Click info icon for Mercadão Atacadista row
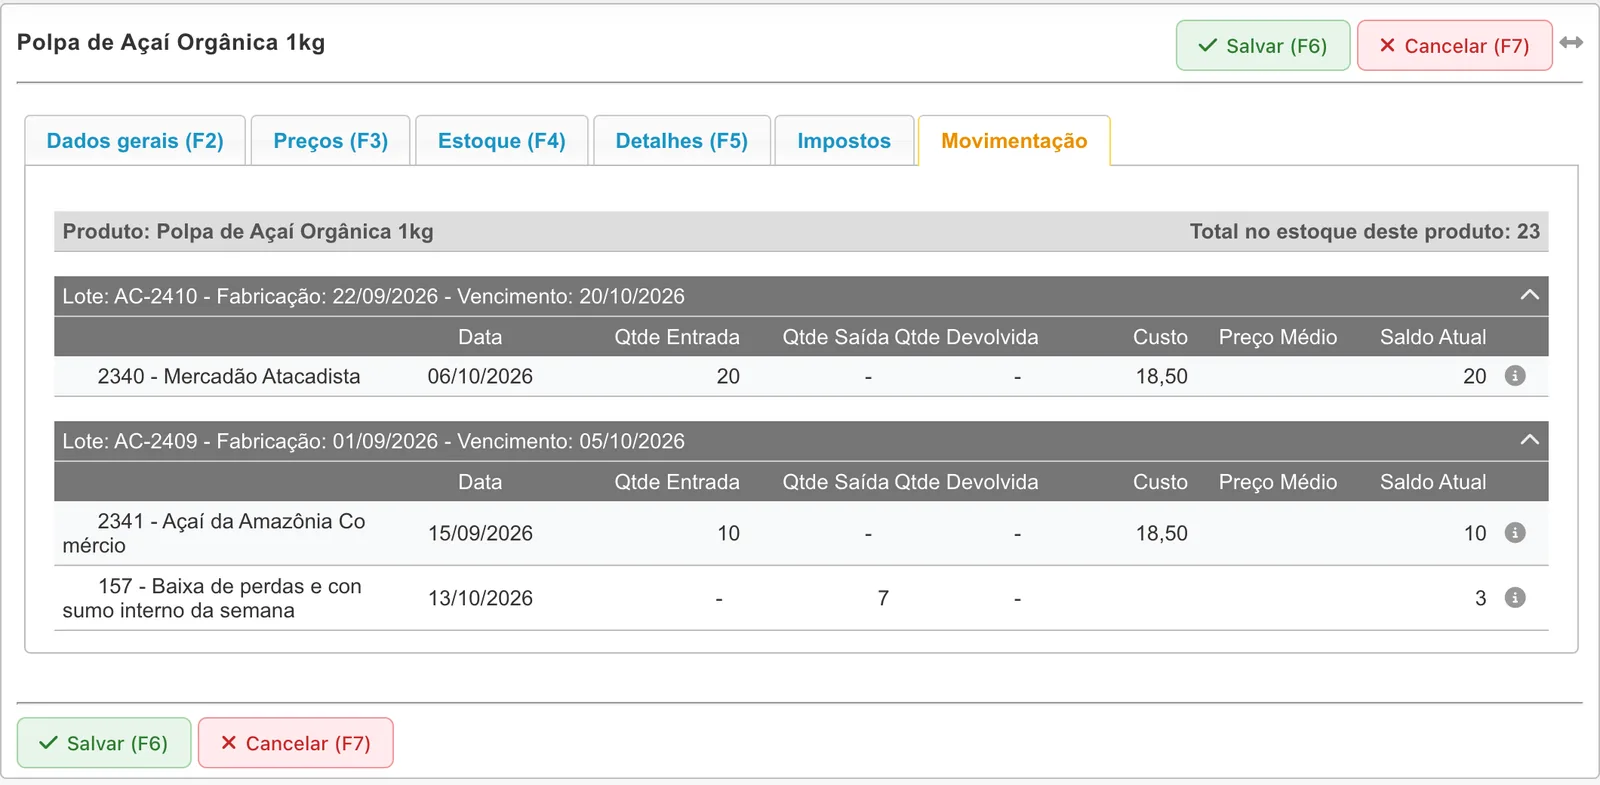Image resolution: width=1600 pixels, height=785 pixels. coord(1515,376)
